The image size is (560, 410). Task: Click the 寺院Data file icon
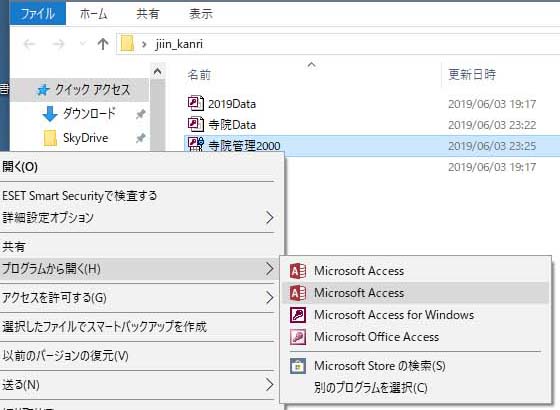[196, 124]
